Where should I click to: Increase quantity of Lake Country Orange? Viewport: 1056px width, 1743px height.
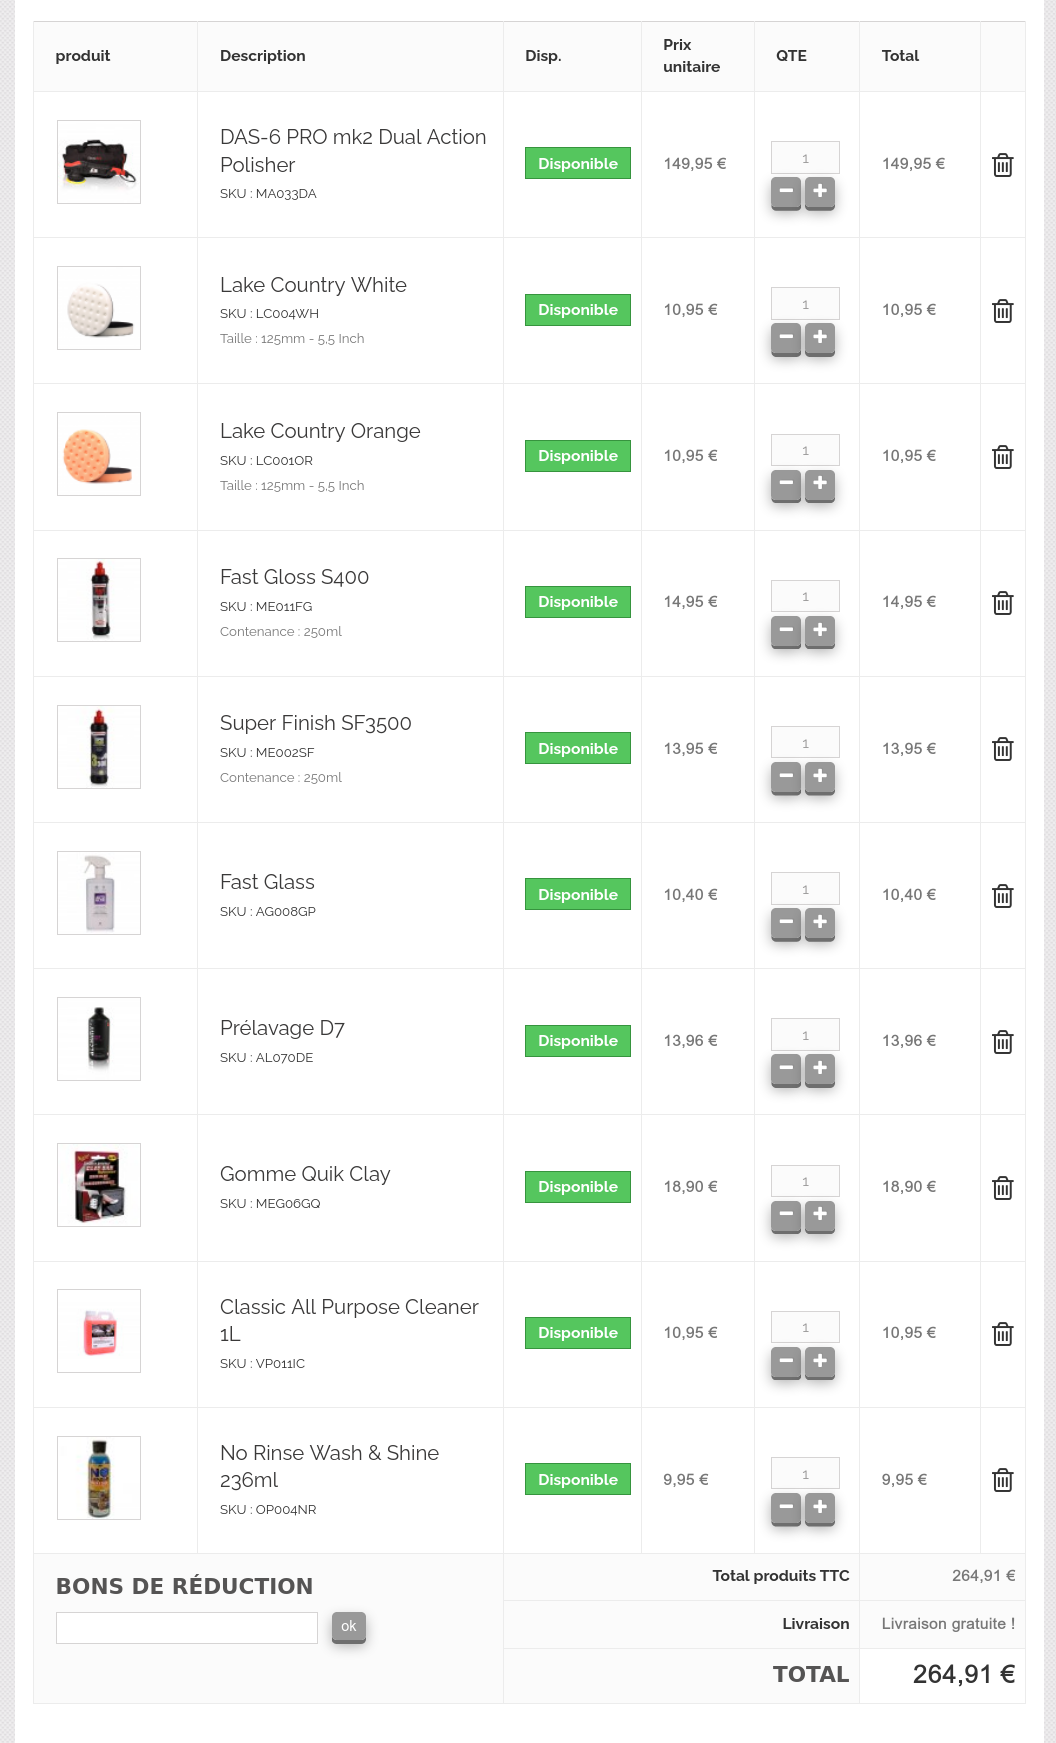pyautogui.click(x=820, y=484)
